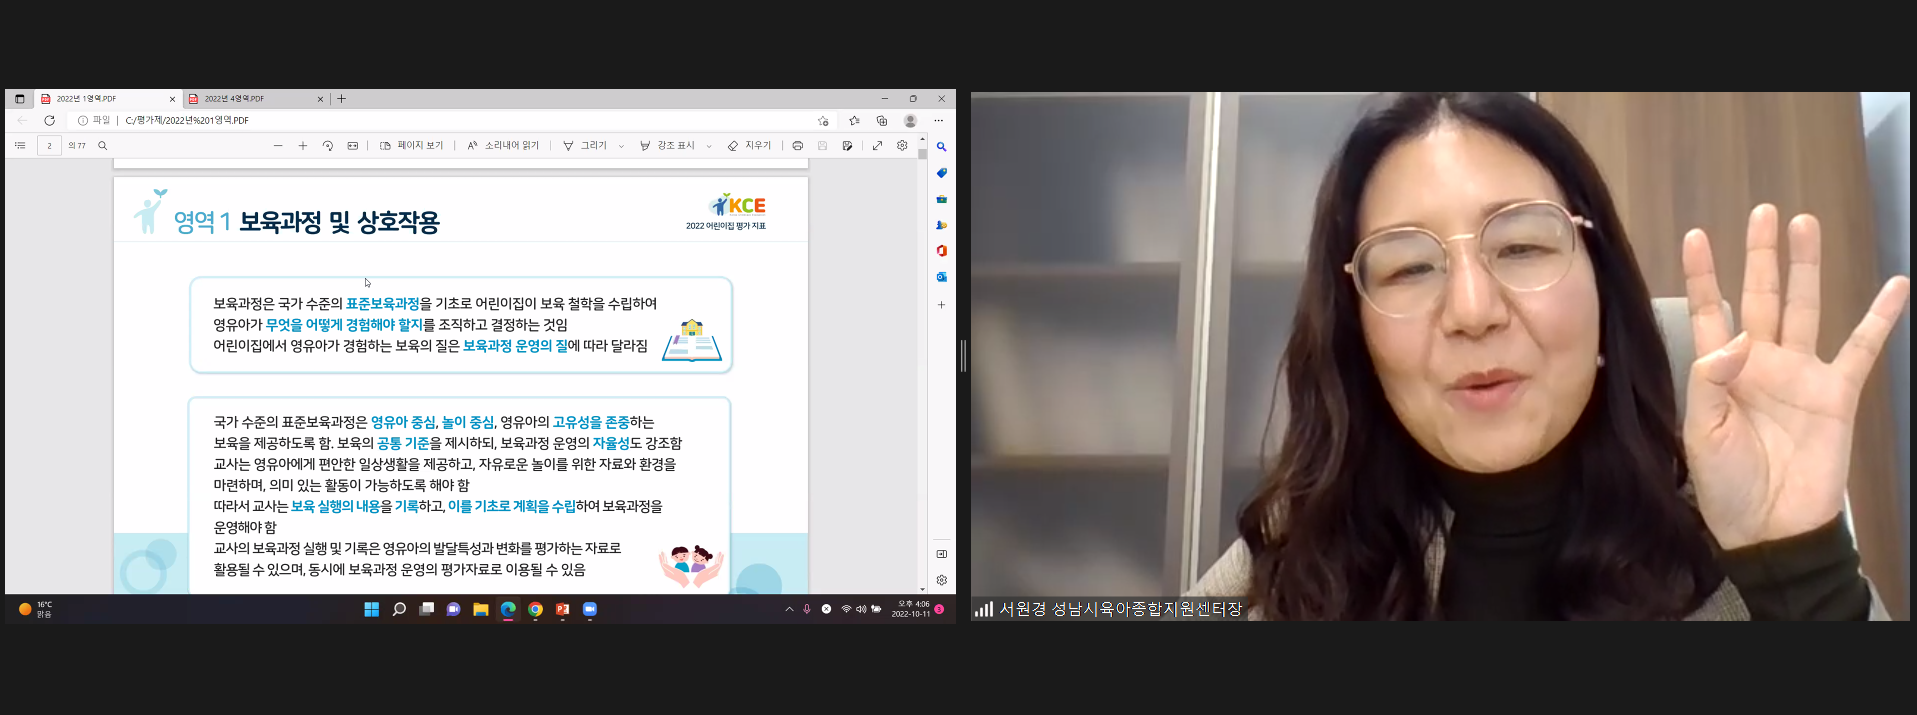
Task: Open the browser Settings and more menu
Action: coord(938,120)
